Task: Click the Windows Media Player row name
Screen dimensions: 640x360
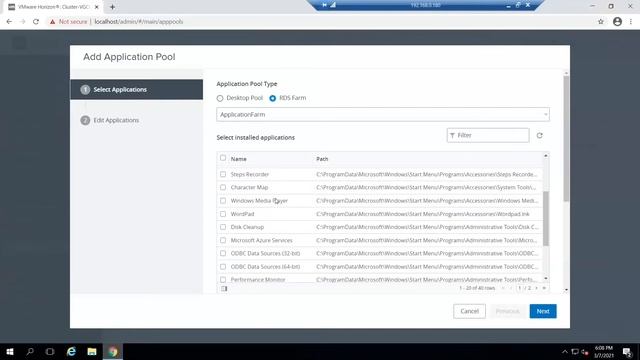Action: point(259,201)
